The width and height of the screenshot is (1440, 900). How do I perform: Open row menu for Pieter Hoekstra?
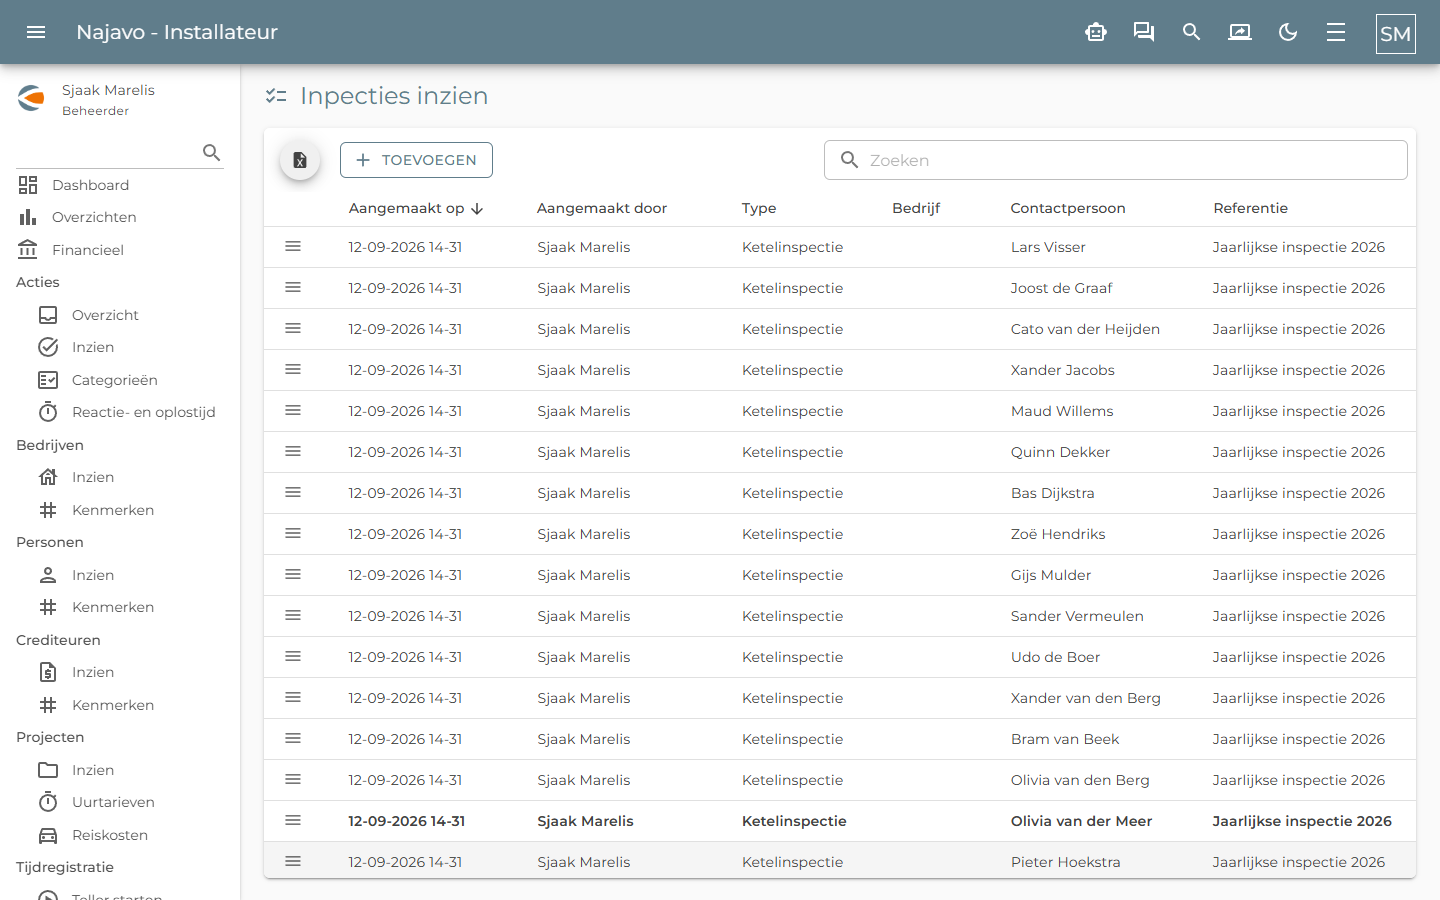(293, 861)
